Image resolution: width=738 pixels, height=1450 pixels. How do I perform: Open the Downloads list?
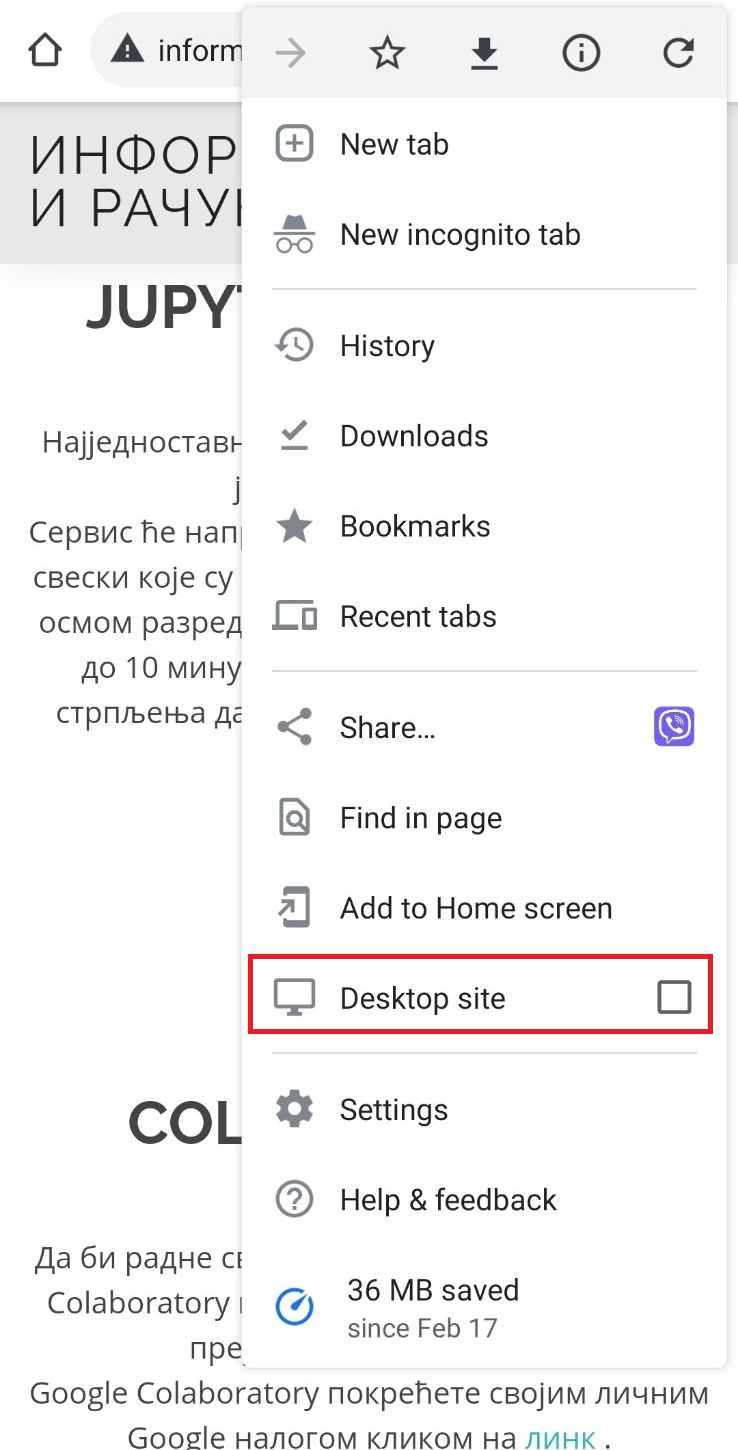pos(414,436)
